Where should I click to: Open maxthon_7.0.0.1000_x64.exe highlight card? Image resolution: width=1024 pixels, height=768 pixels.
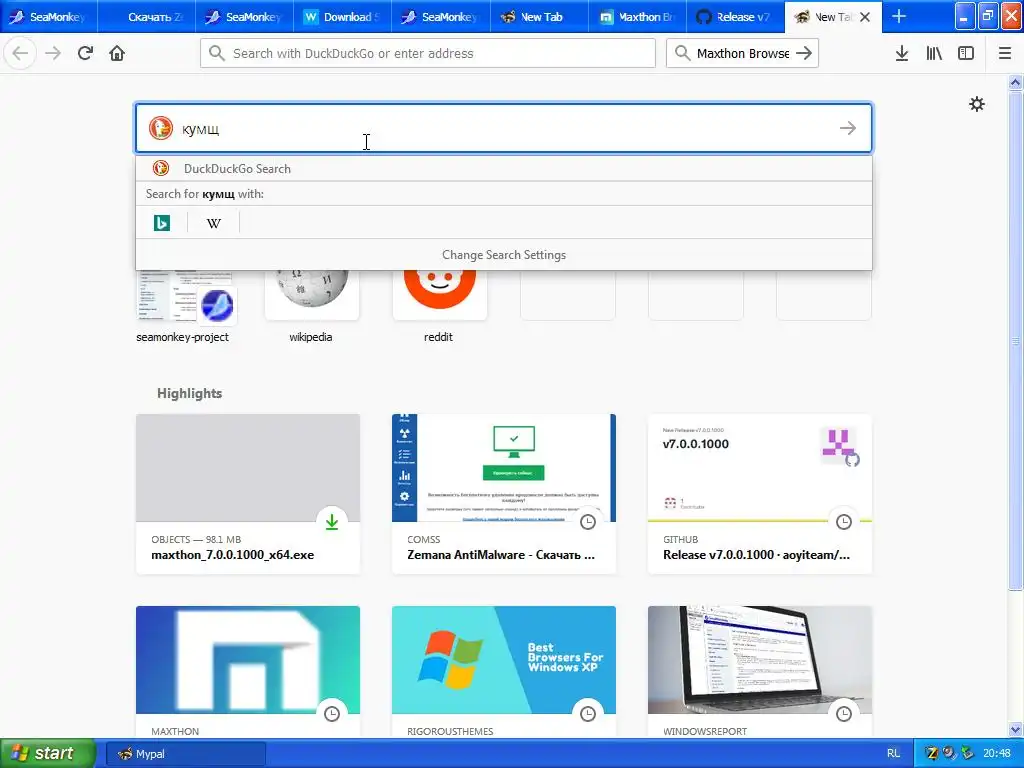point(248,494)
